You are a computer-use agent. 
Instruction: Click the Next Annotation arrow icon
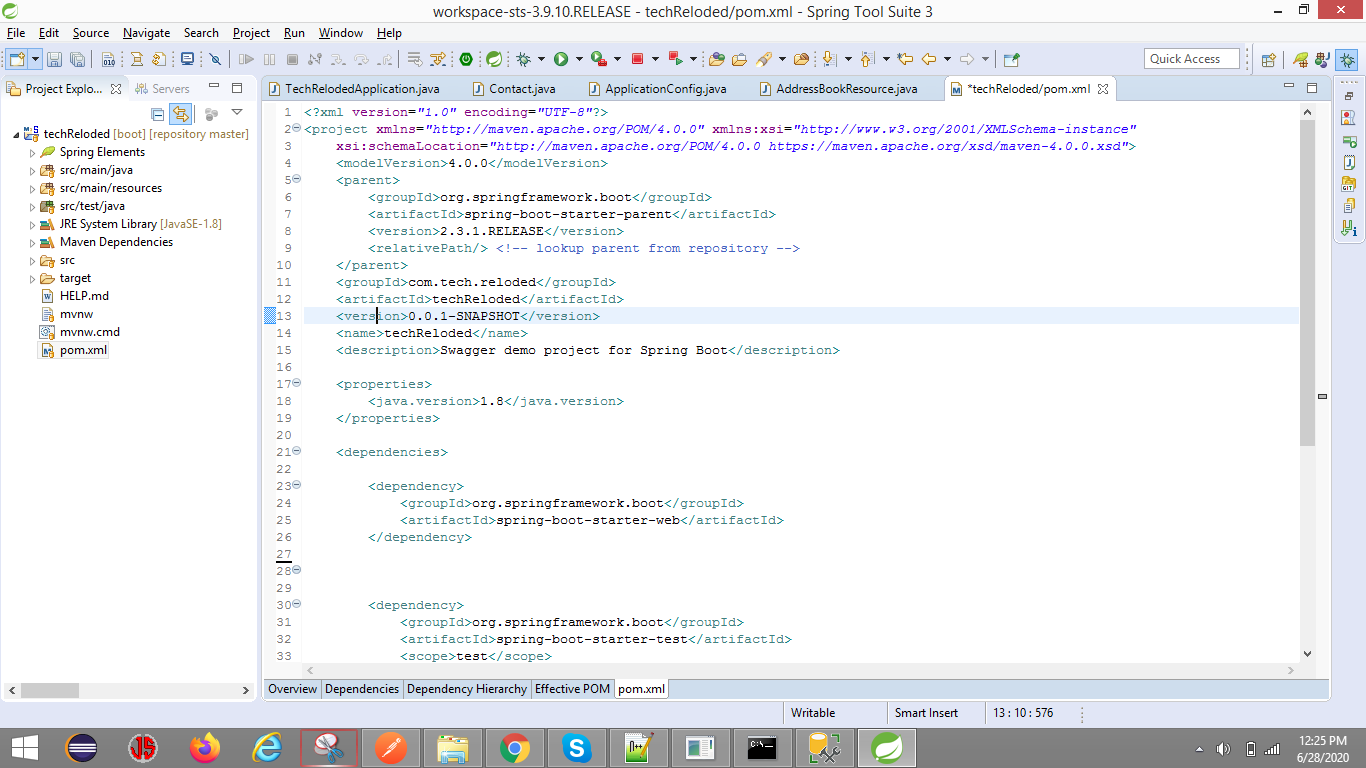(x=829, y=59)
